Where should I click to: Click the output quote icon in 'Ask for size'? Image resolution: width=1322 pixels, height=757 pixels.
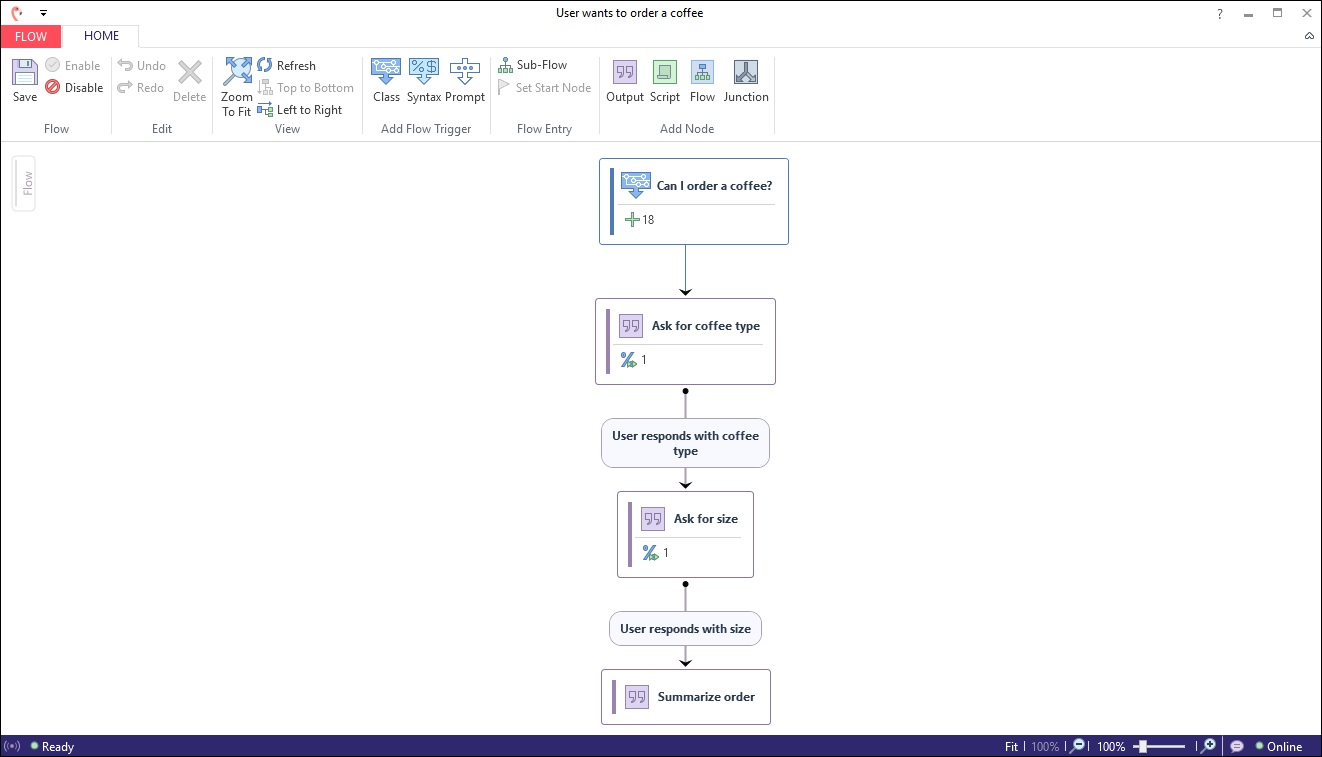click(x=653, y=519)
